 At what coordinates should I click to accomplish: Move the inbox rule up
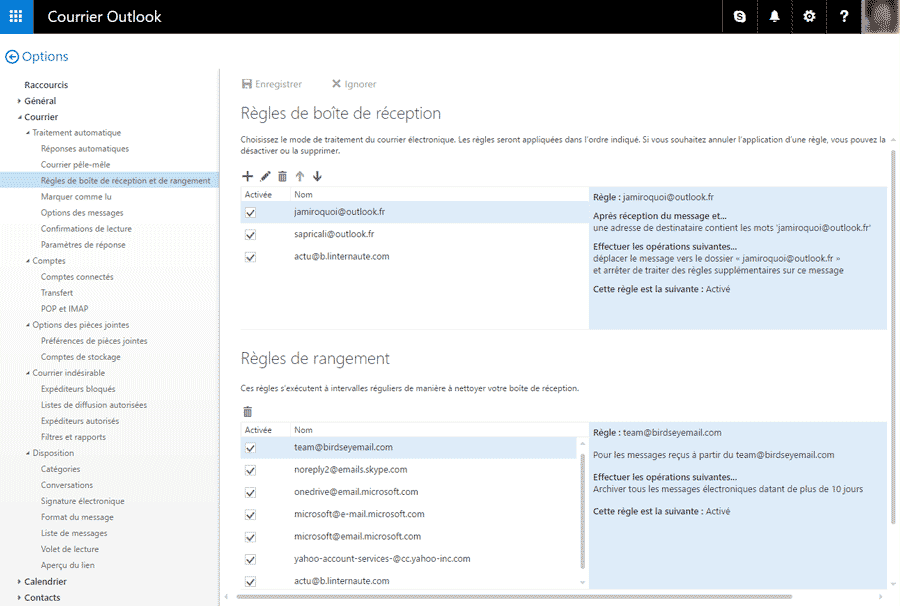coord(300,176)
